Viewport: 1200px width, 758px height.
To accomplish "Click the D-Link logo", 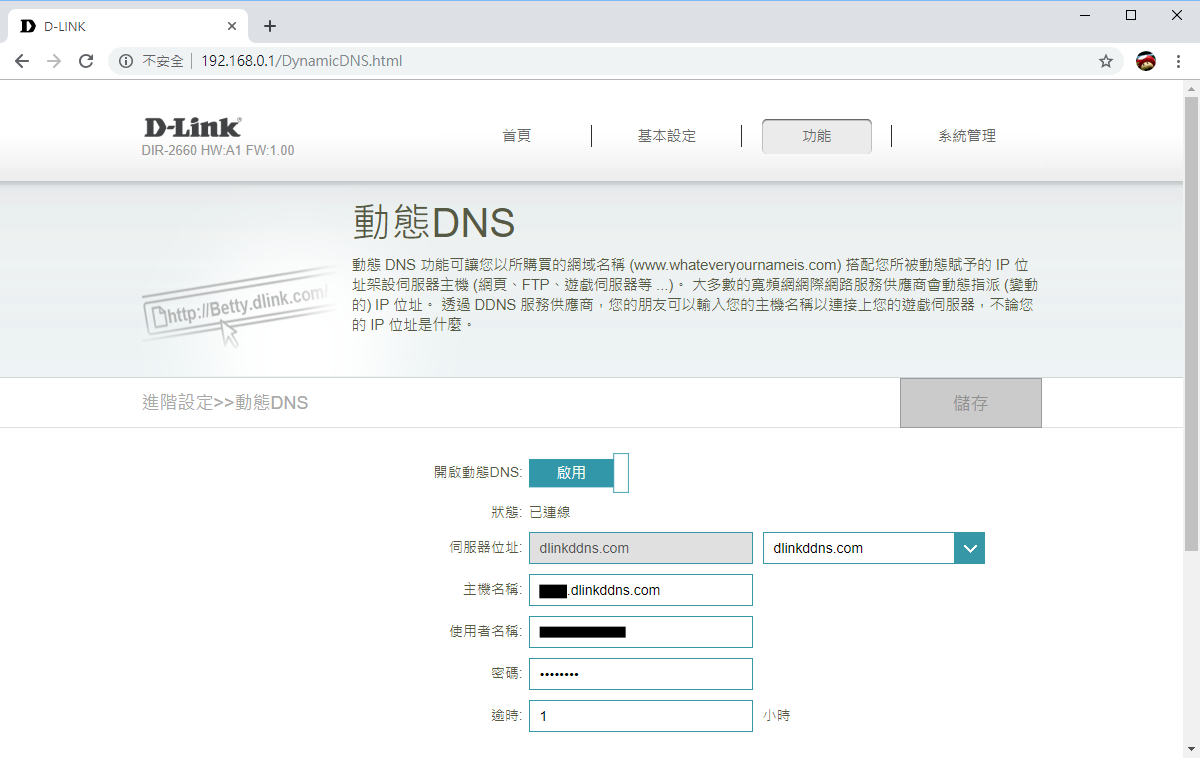I will point(192,127).
